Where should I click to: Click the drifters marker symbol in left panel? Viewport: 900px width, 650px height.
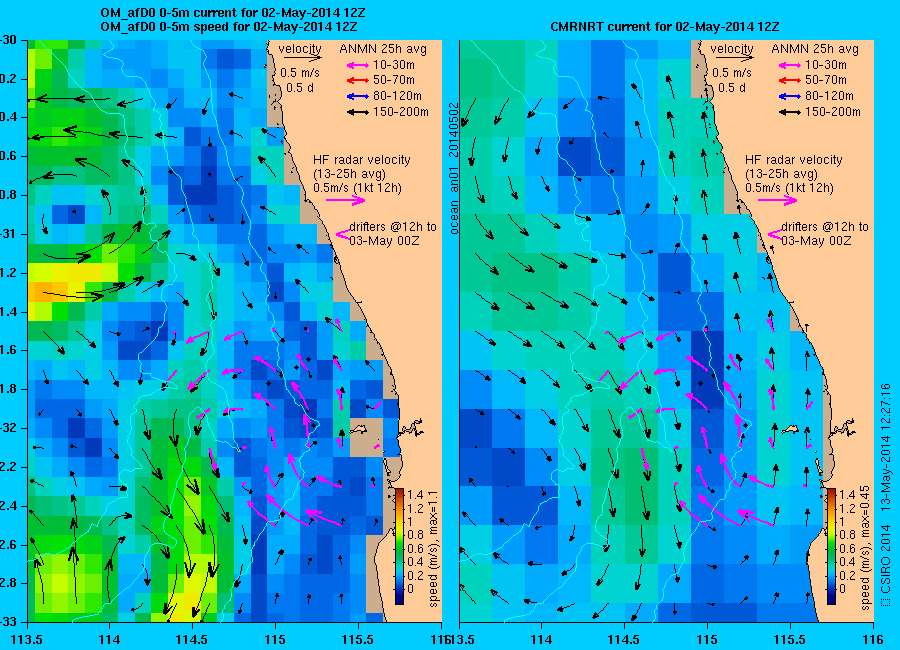[x=343, y=234]
